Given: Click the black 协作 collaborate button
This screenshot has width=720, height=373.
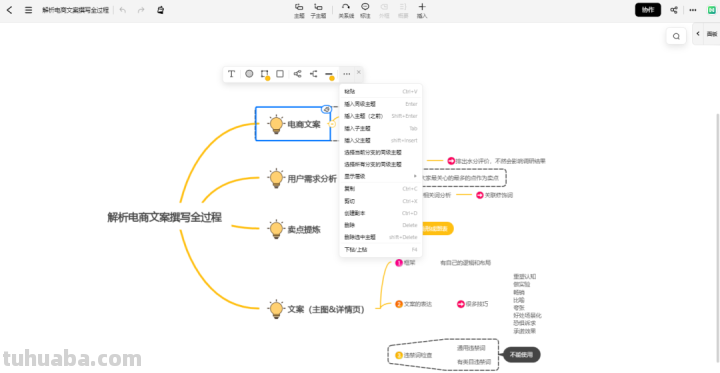Looking at the screenshot, I should coord(648,10).
